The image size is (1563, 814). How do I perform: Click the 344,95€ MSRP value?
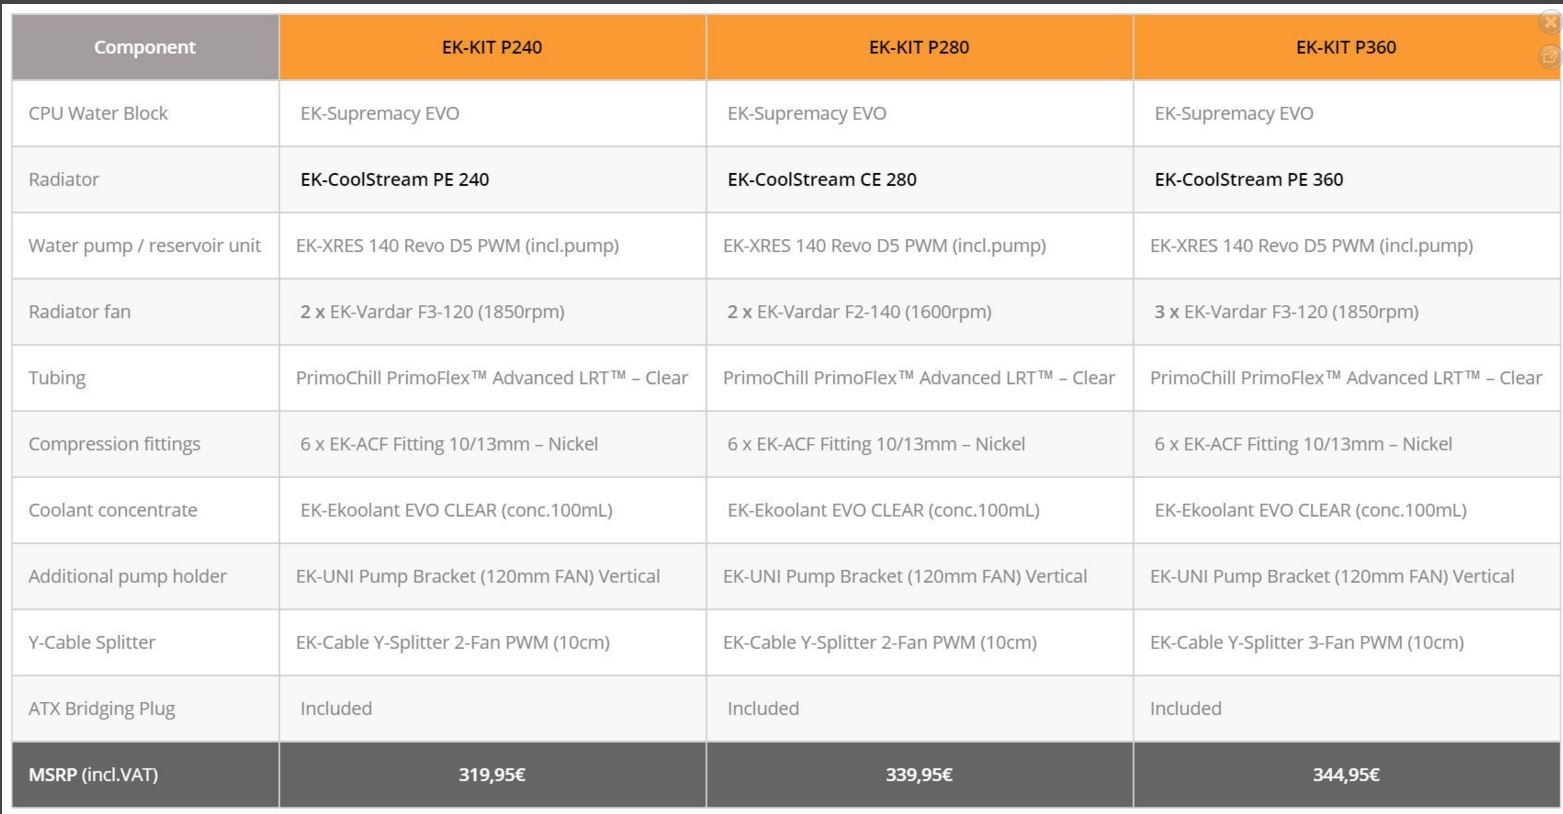point(1346,775)
